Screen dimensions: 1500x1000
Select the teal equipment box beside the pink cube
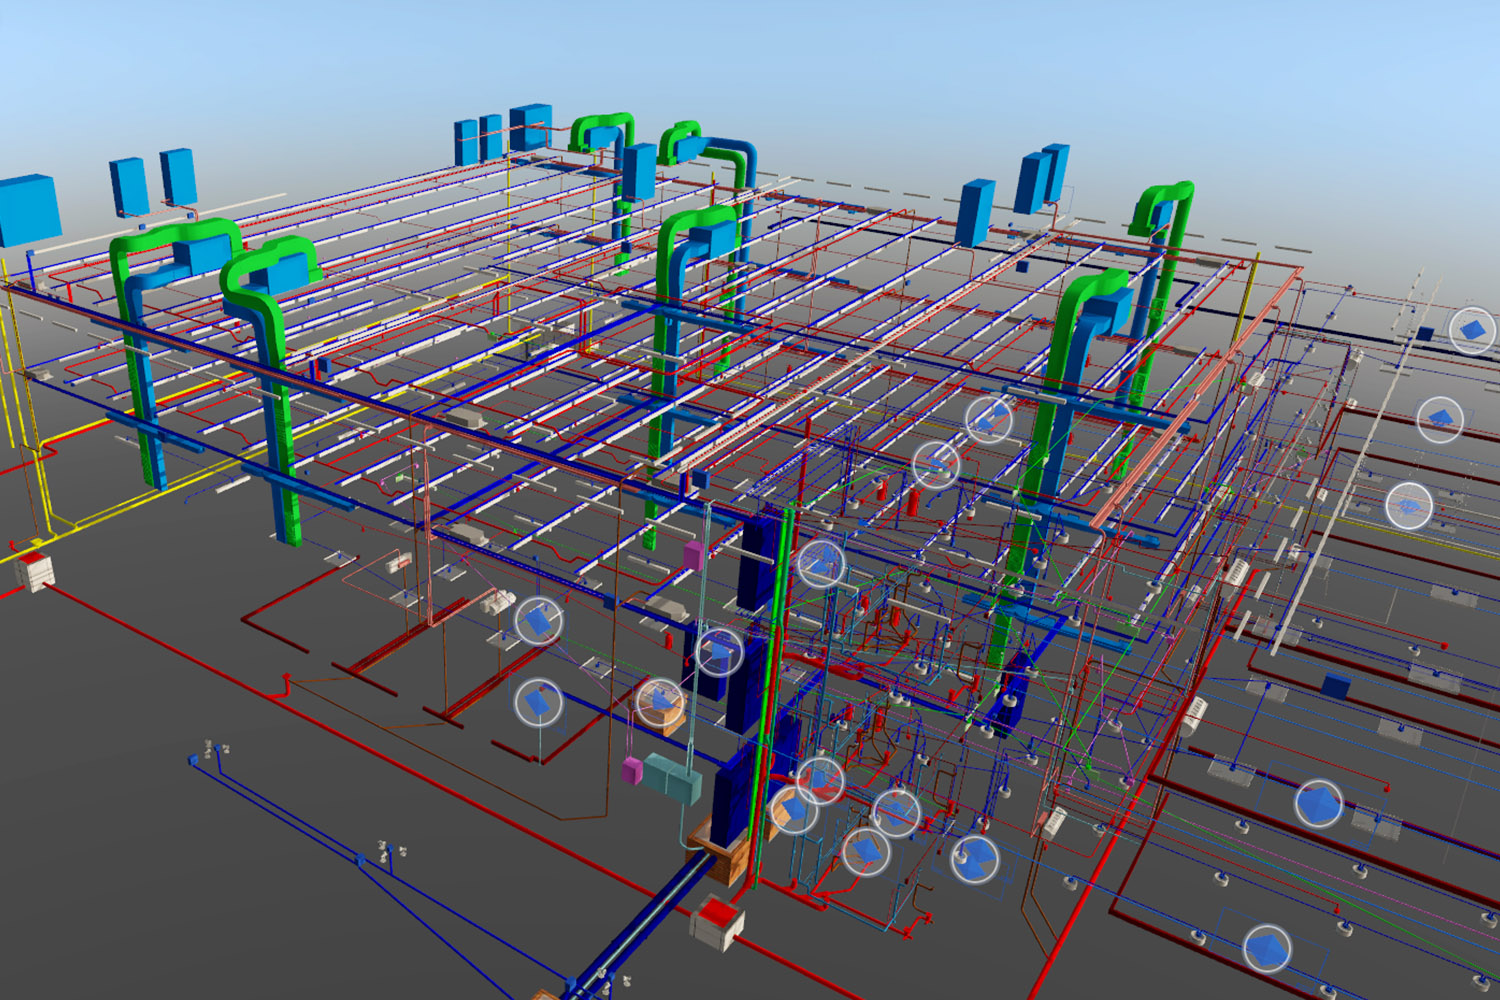click(672, 778)
